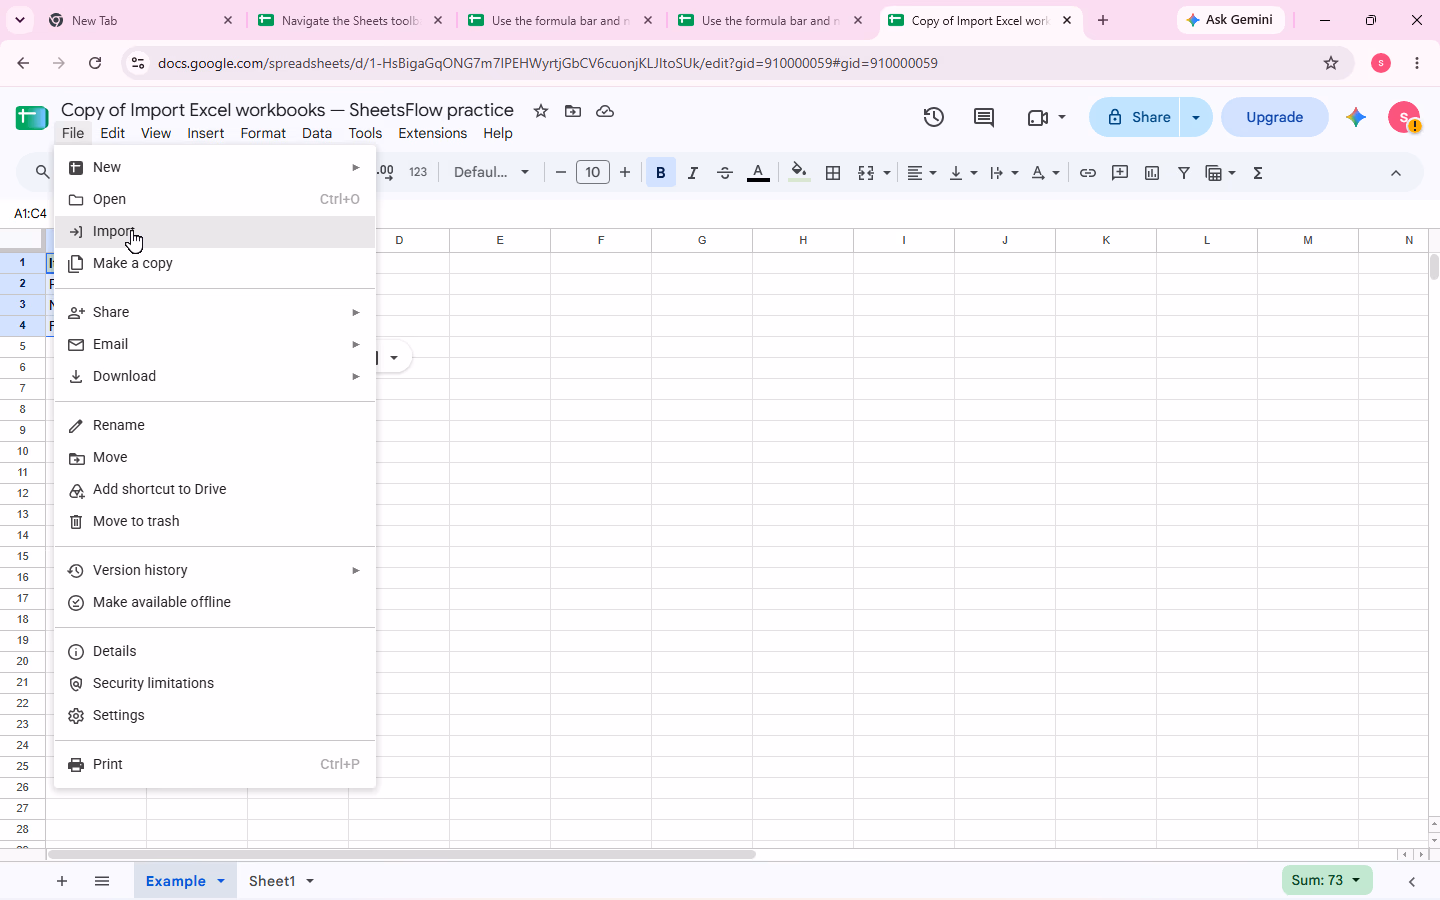Click the Upgrade button
This screenshot has height=900, width=1440.
point(1275,117)
